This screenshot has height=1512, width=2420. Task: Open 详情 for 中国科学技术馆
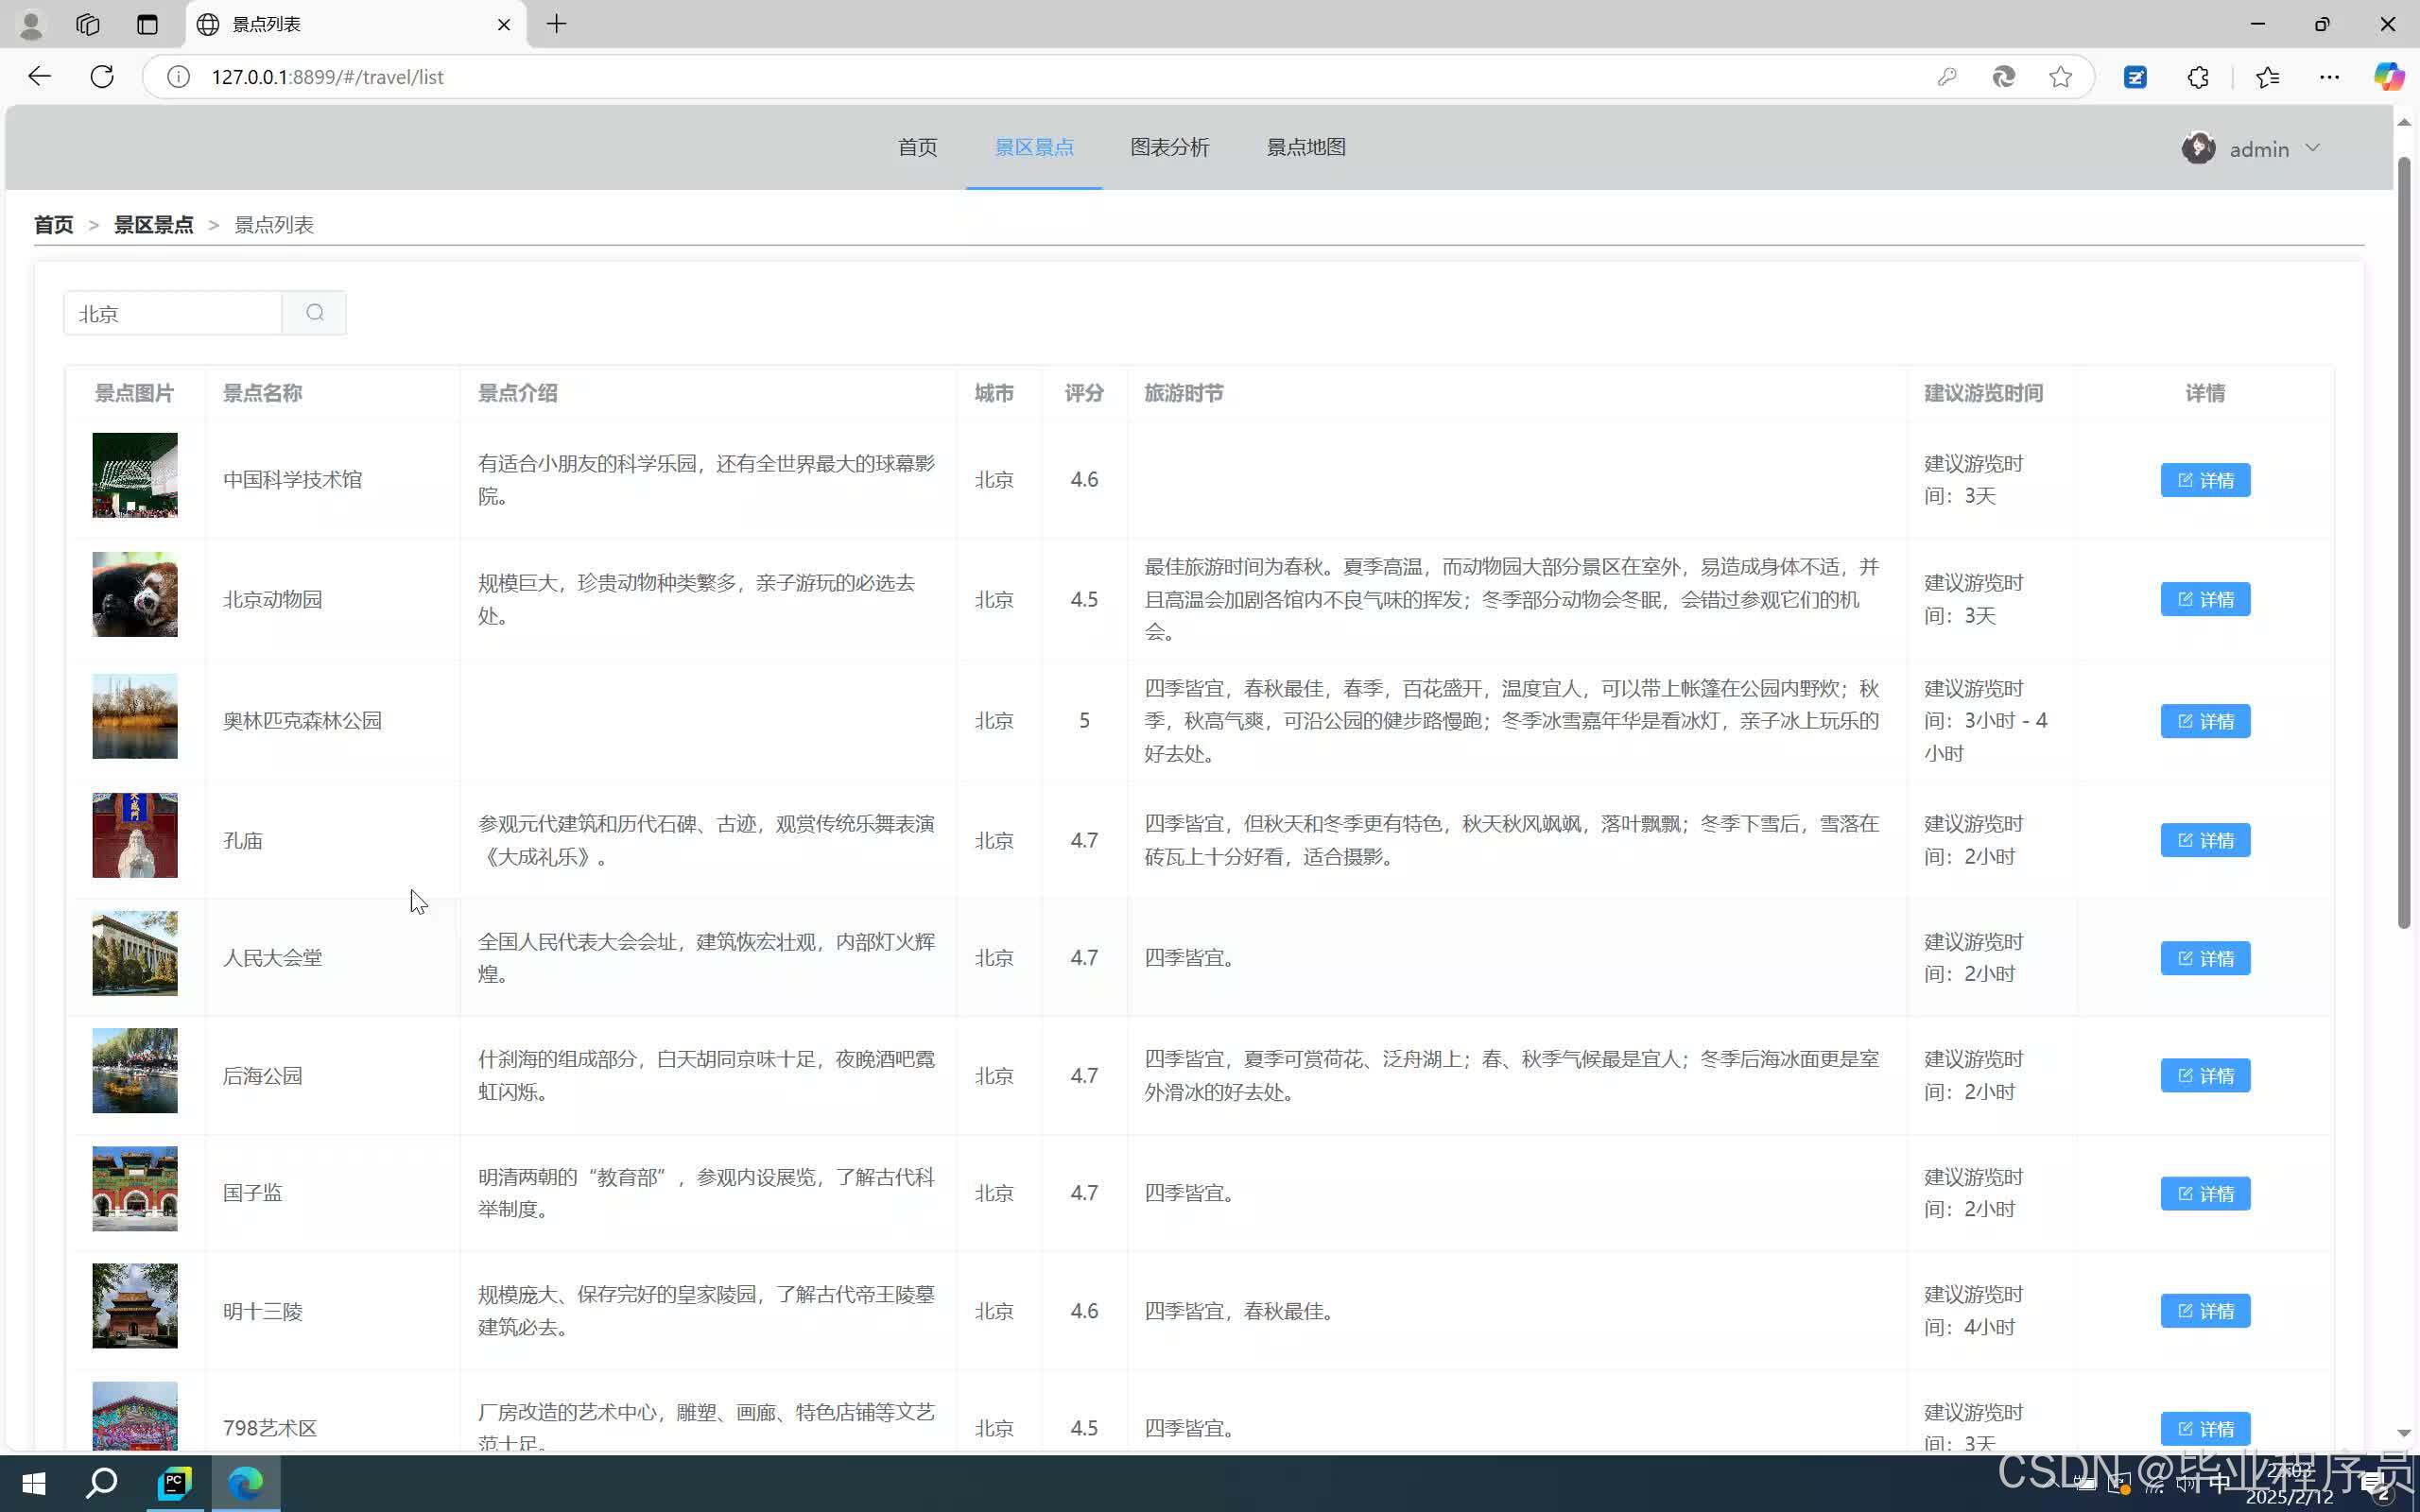point(2204,480)
